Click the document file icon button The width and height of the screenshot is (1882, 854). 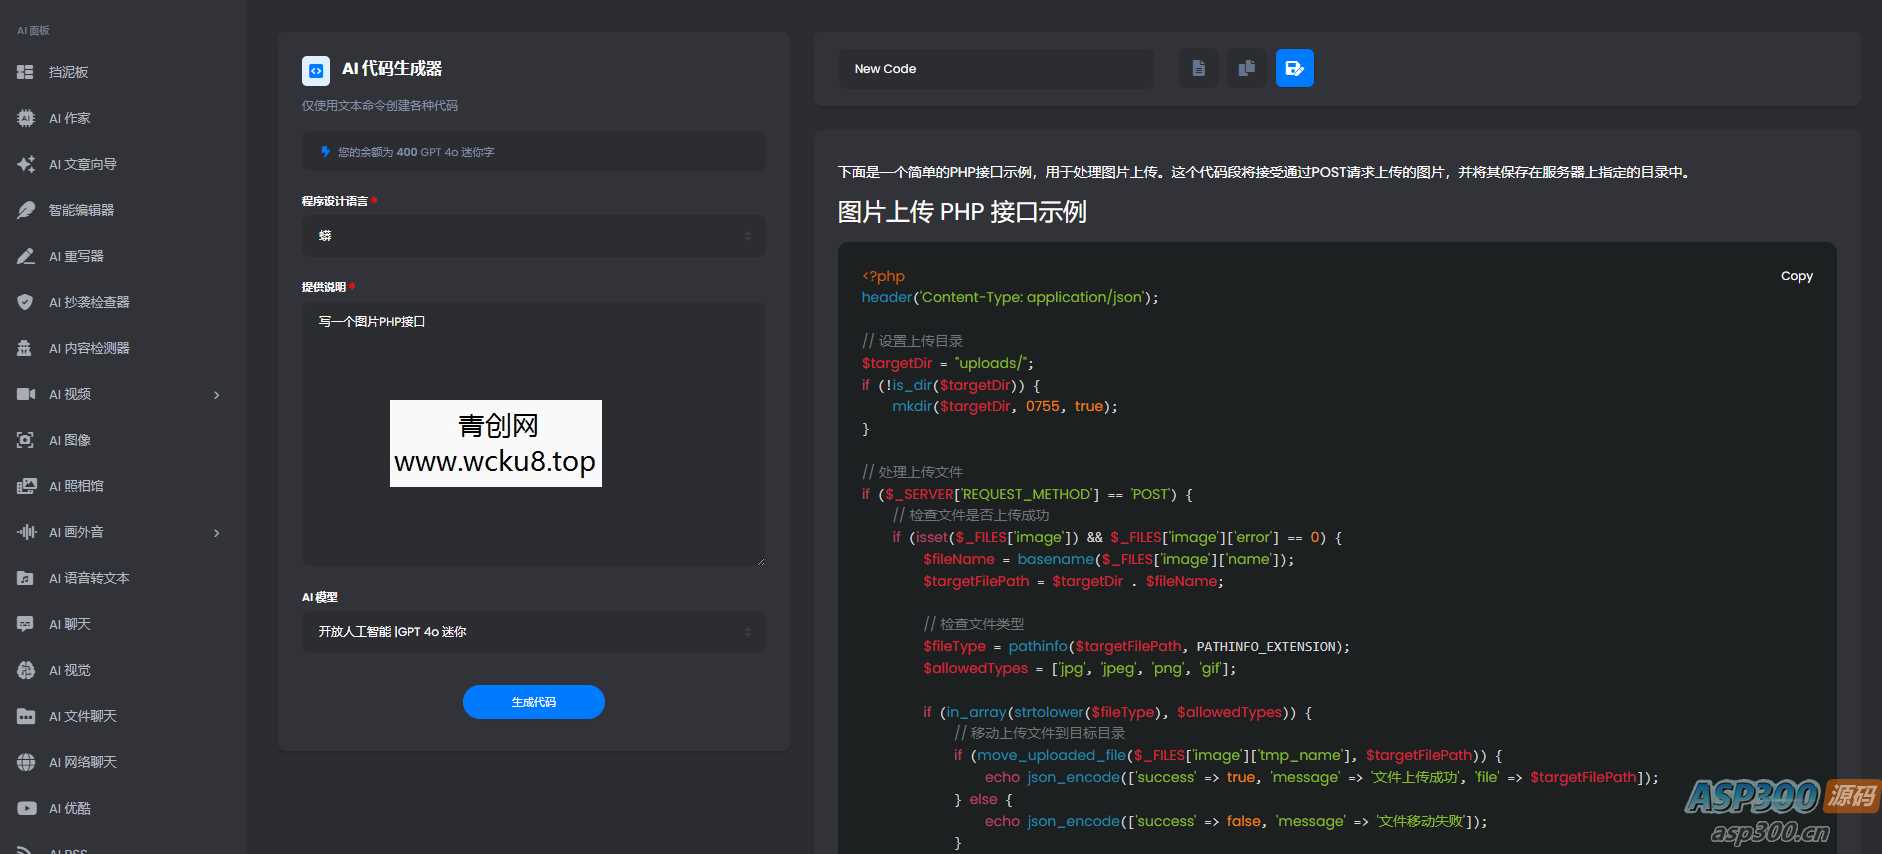[x=1198, y=68]
